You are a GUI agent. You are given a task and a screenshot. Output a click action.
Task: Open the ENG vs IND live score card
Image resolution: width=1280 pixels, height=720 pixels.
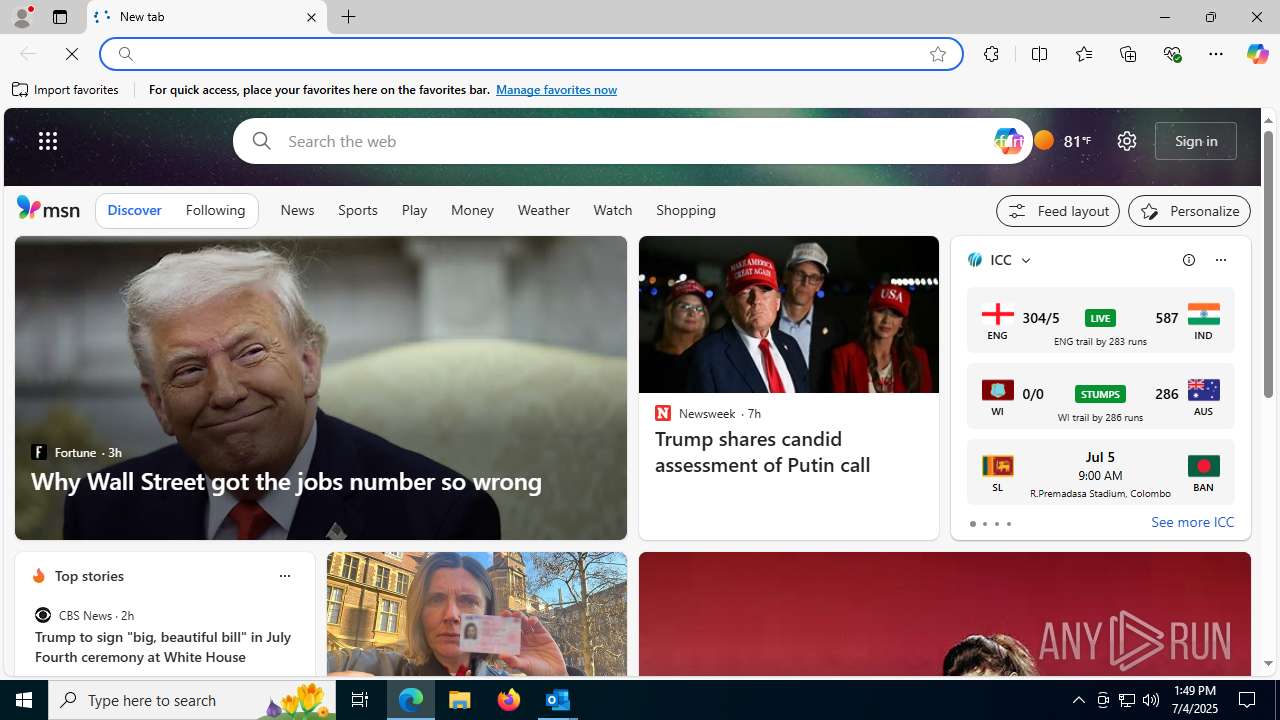(x=1100, y=320)
